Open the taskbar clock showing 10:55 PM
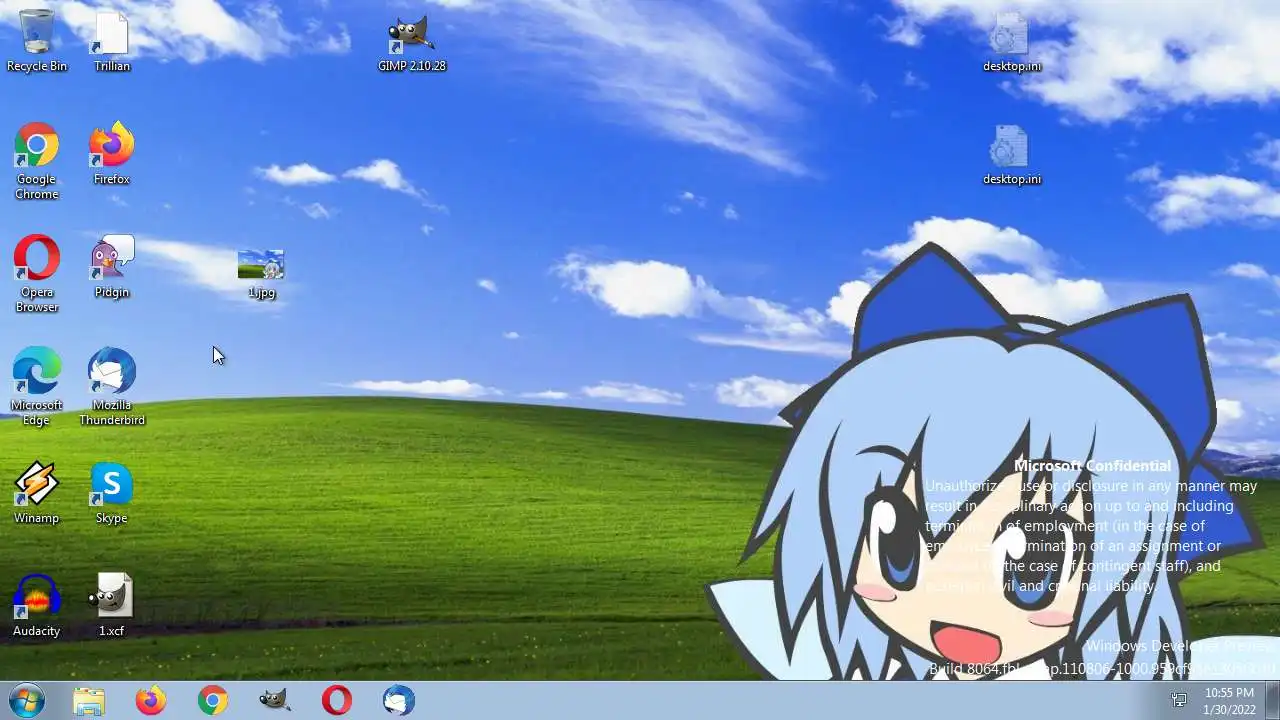Screen dimensions: 1280x720 [1229, 701]
